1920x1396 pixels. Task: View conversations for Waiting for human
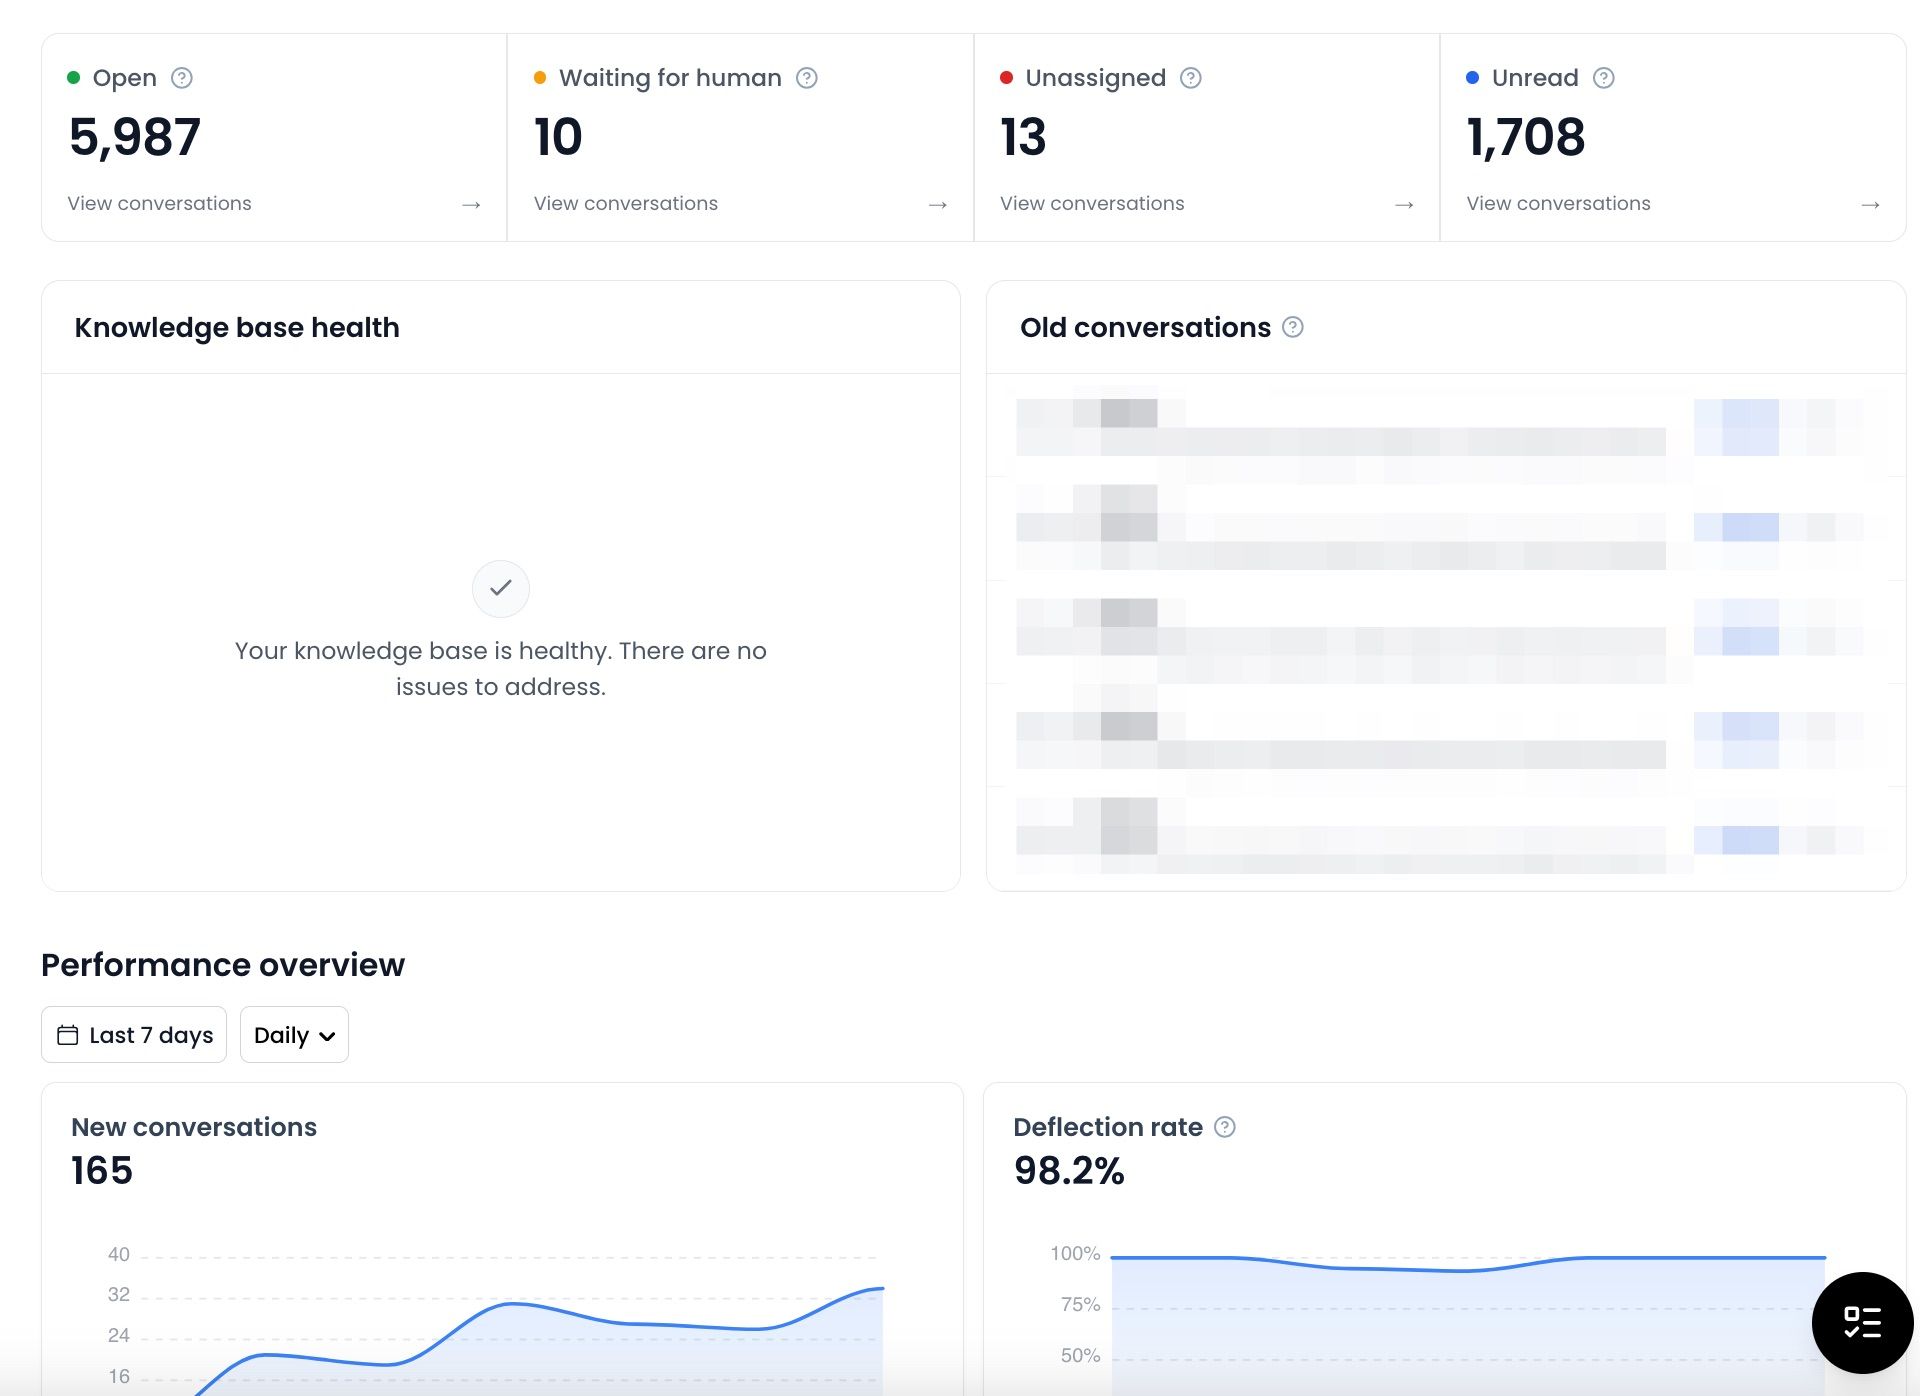point(626,204)
